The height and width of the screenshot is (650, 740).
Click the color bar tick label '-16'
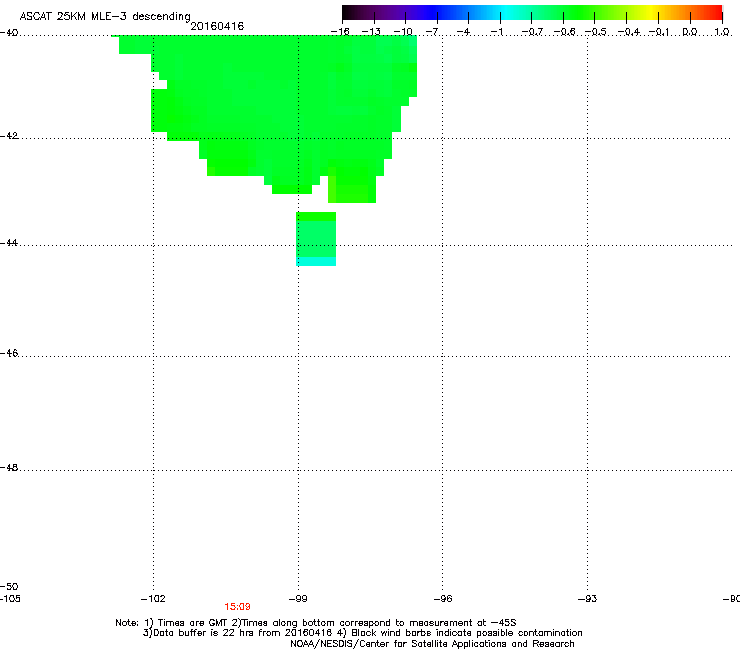coord(340,32)
